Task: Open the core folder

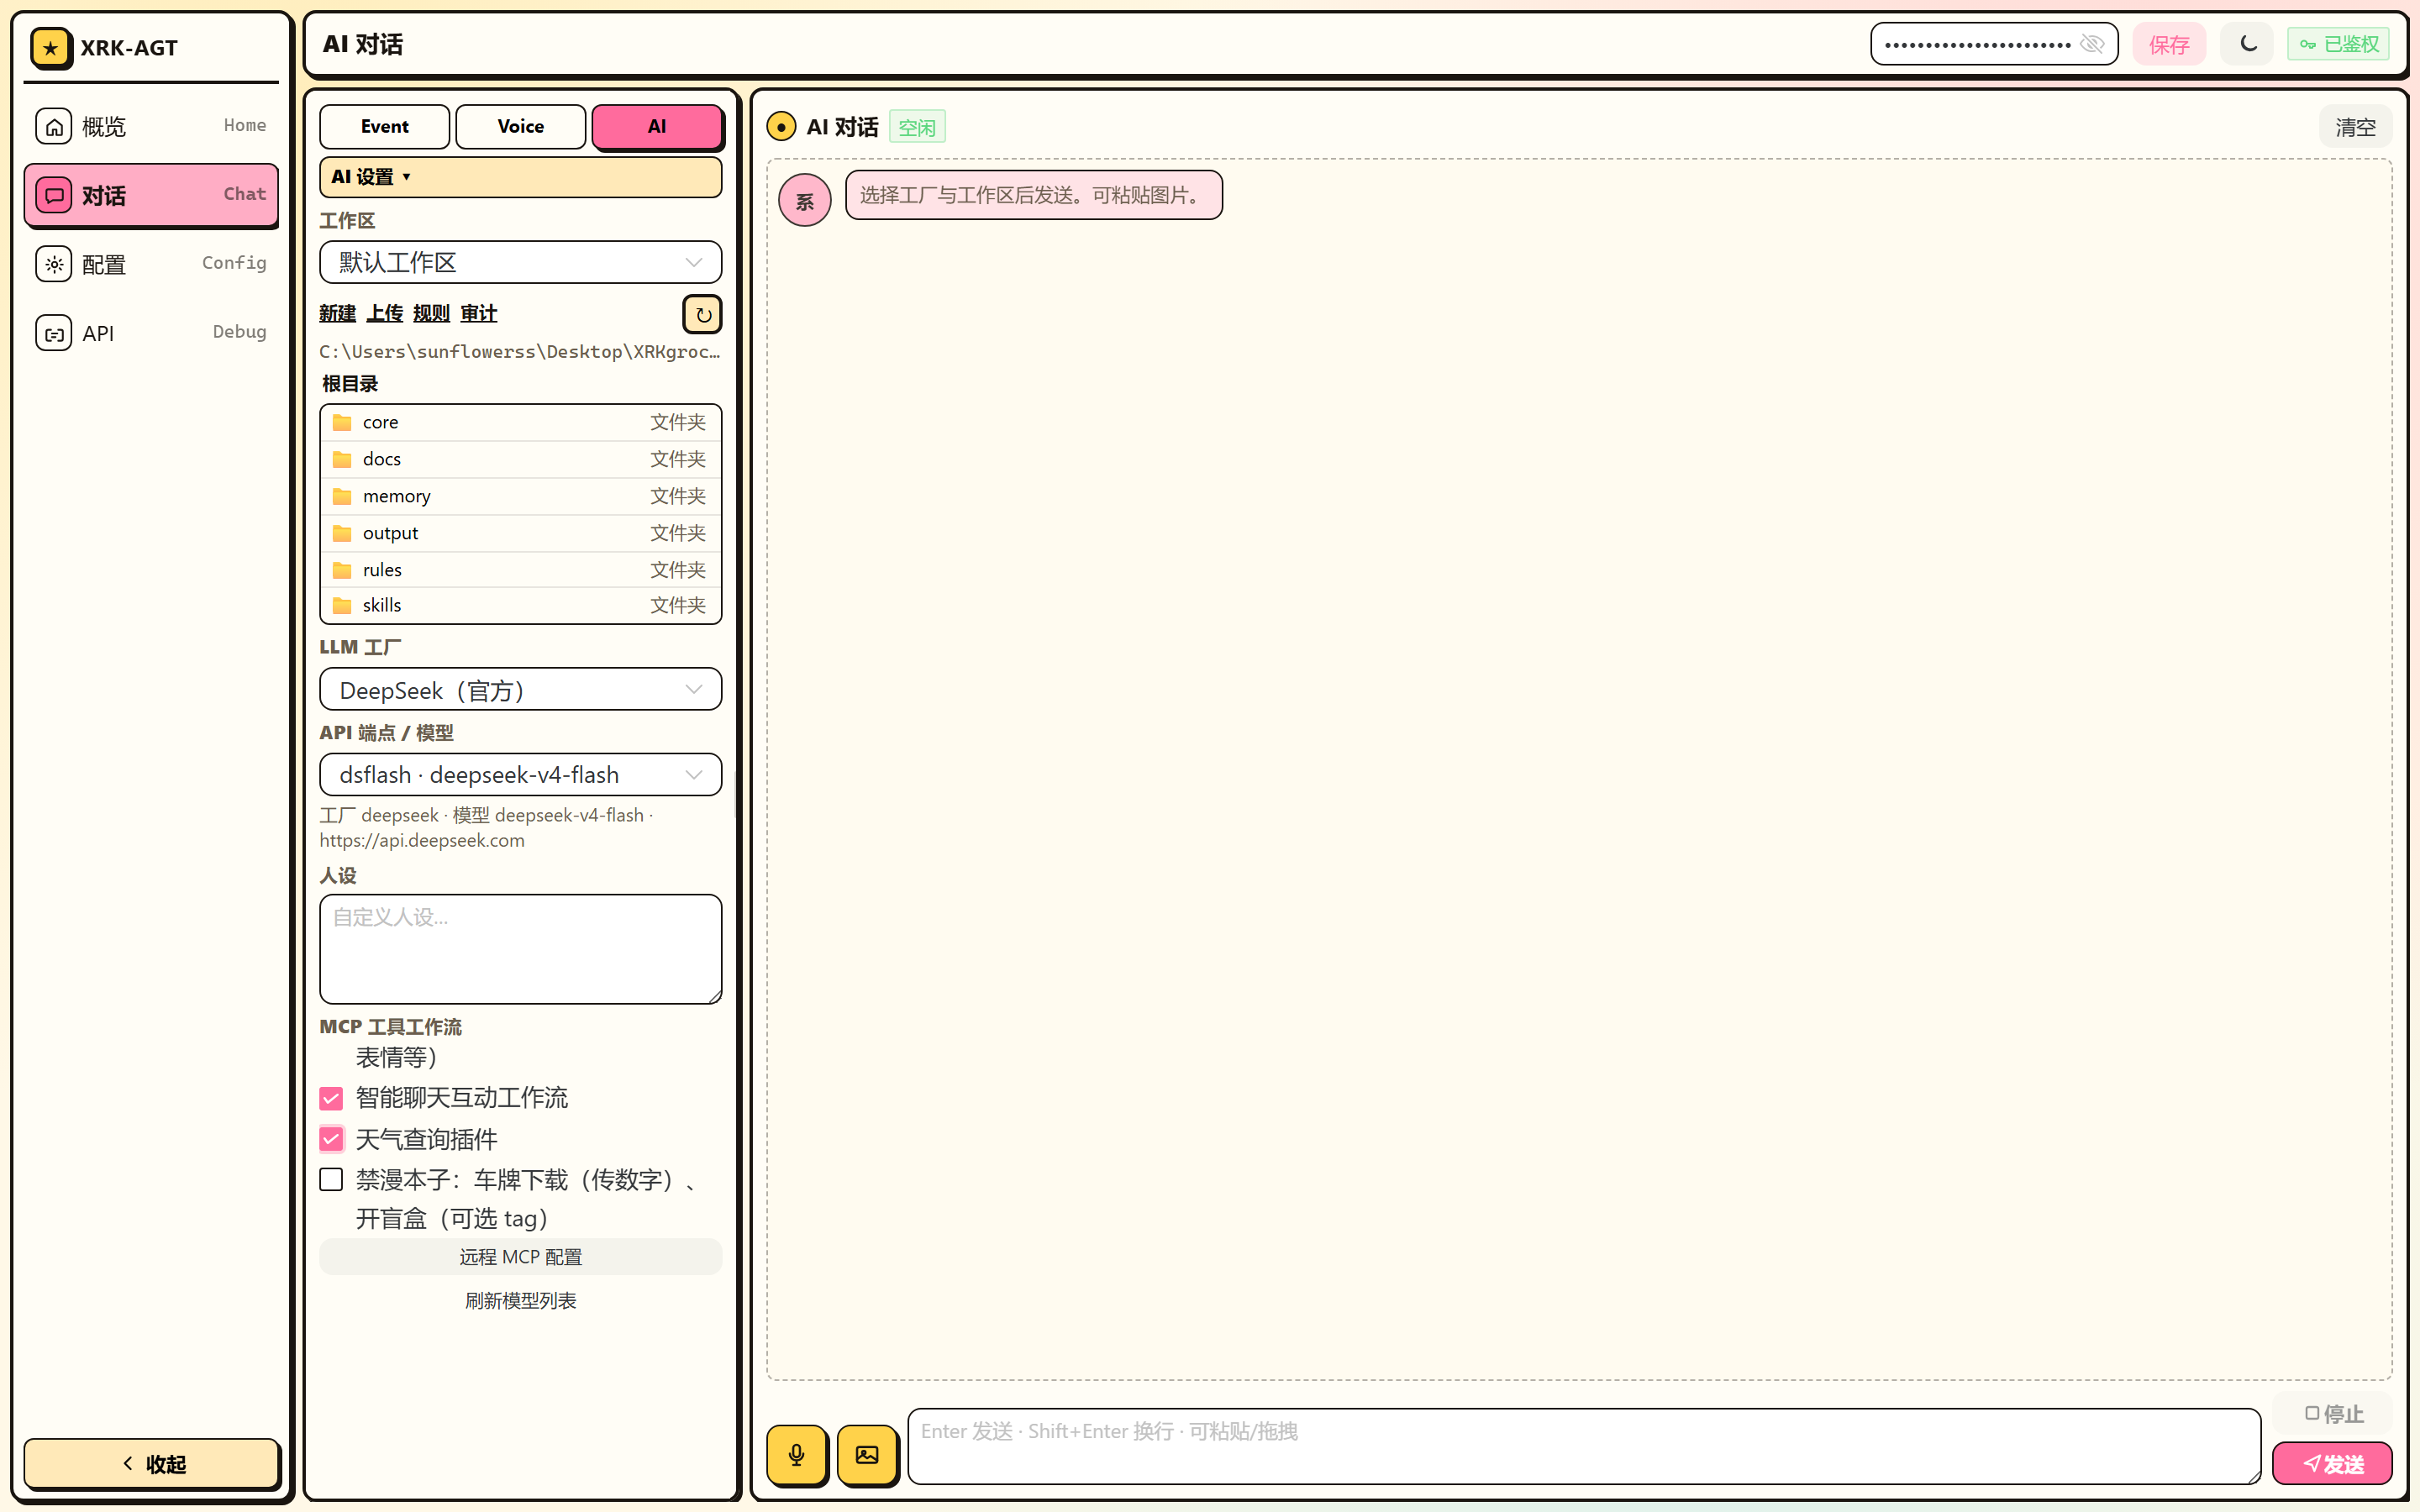Action: click(520, 422)
